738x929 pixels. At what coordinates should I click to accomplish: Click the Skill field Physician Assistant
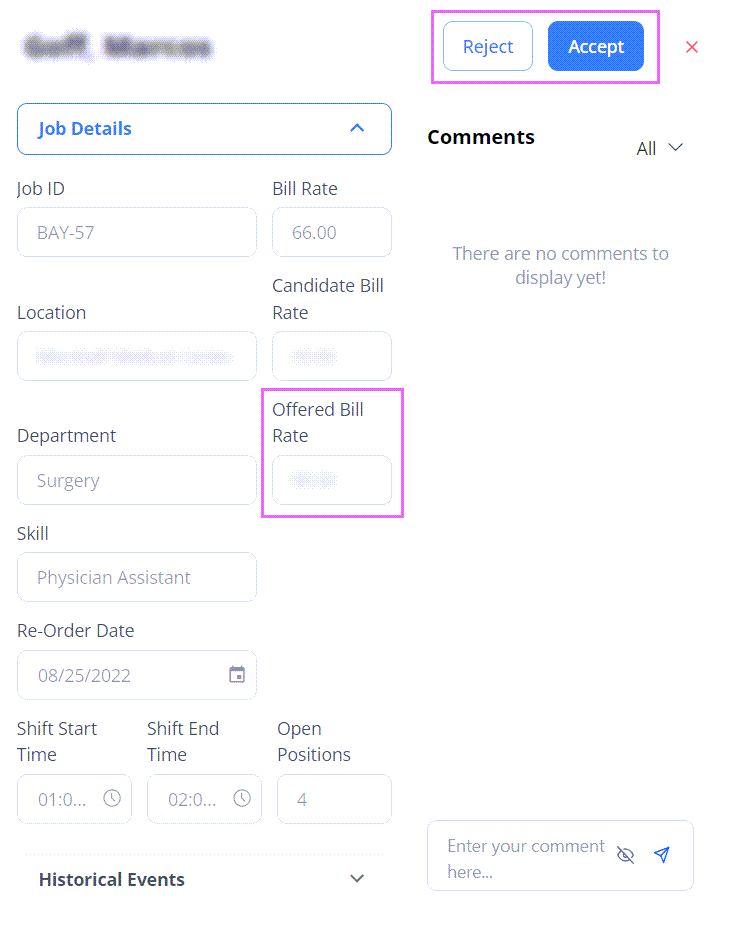(137, 577)
